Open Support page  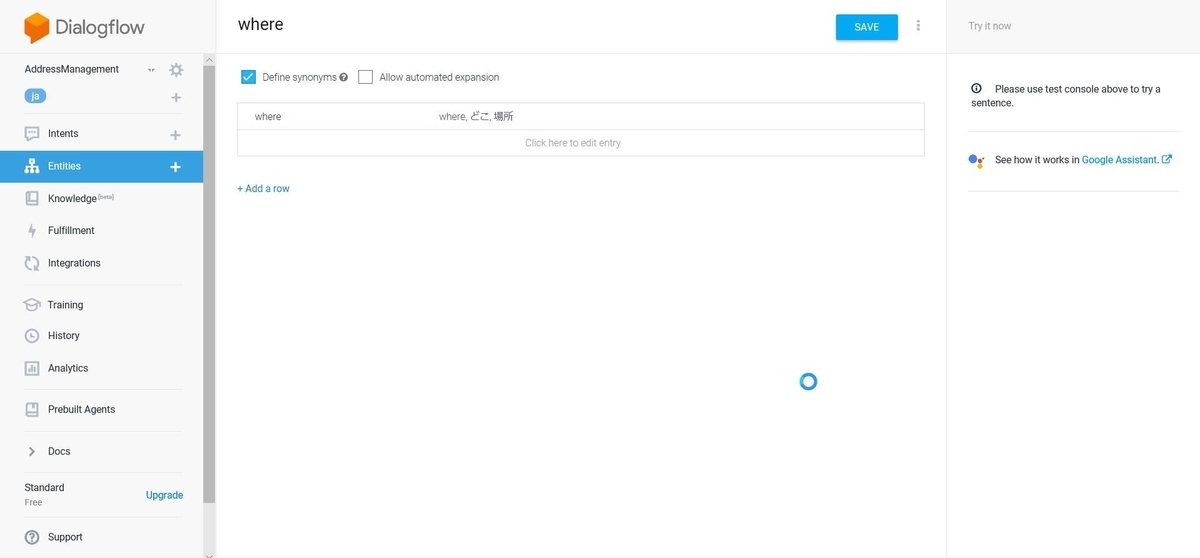[x=65, y=537]
